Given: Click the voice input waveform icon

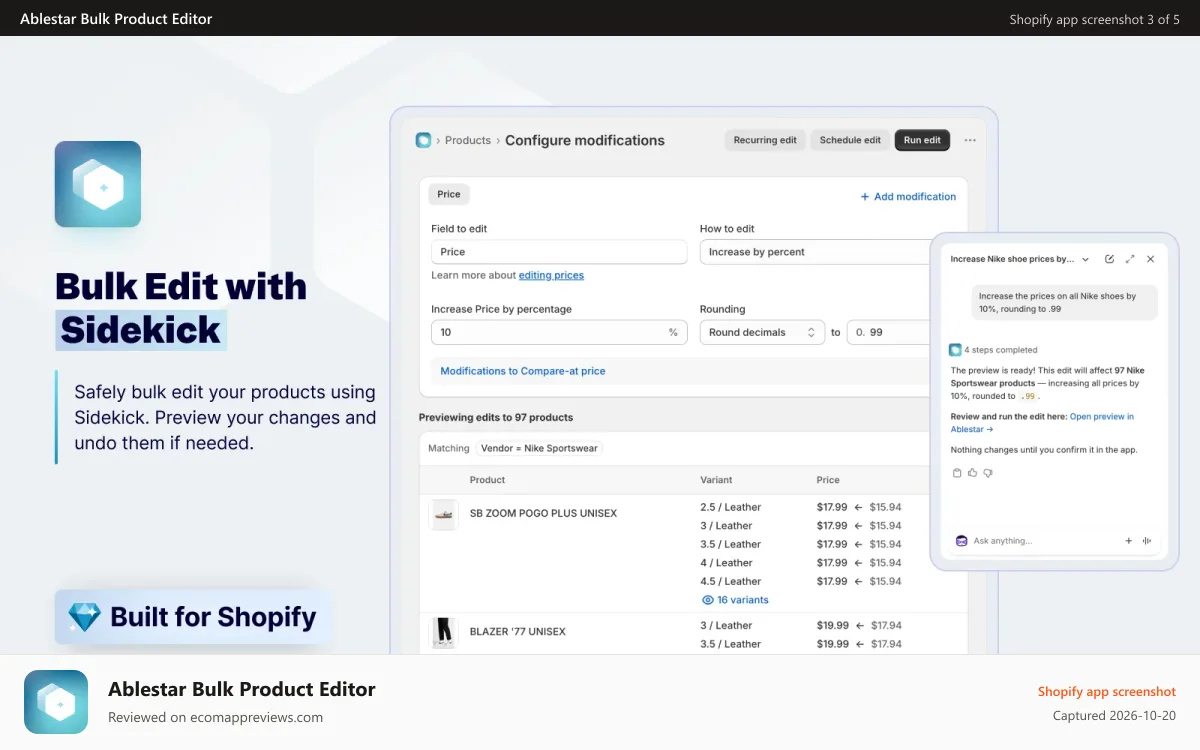Looking at the screenshot, I should tap(1147, 541).
